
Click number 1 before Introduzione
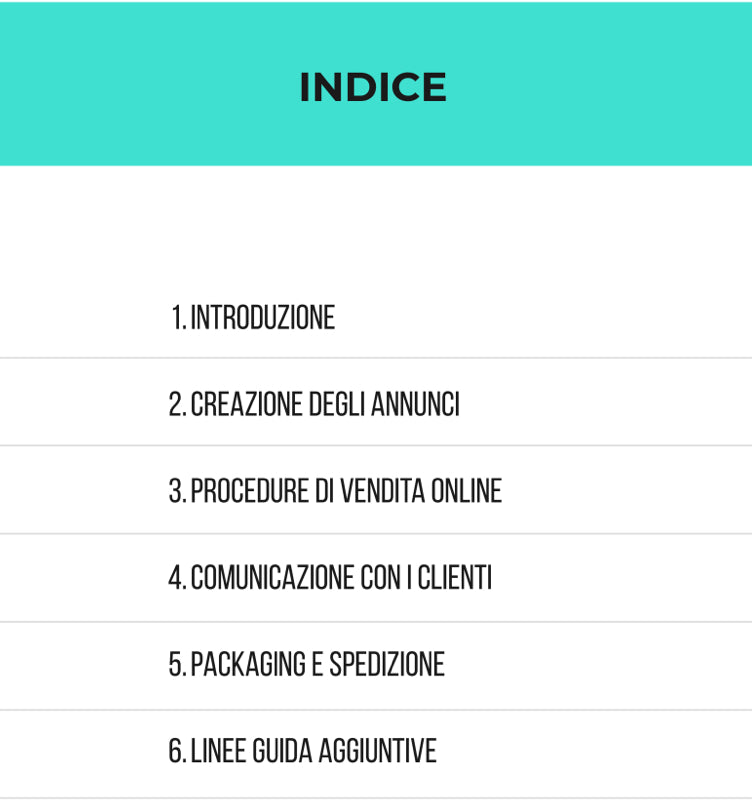[177, 318]
